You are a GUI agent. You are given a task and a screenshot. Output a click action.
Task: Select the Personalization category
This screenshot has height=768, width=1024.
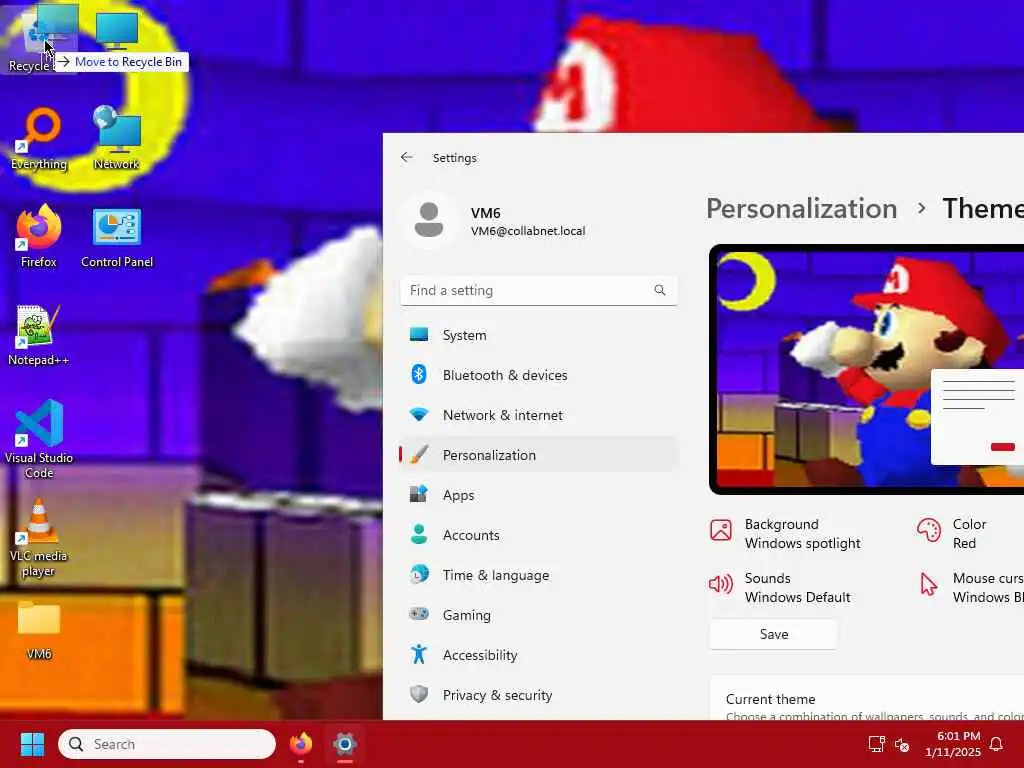pyautogui.click(x=539, y=455)
